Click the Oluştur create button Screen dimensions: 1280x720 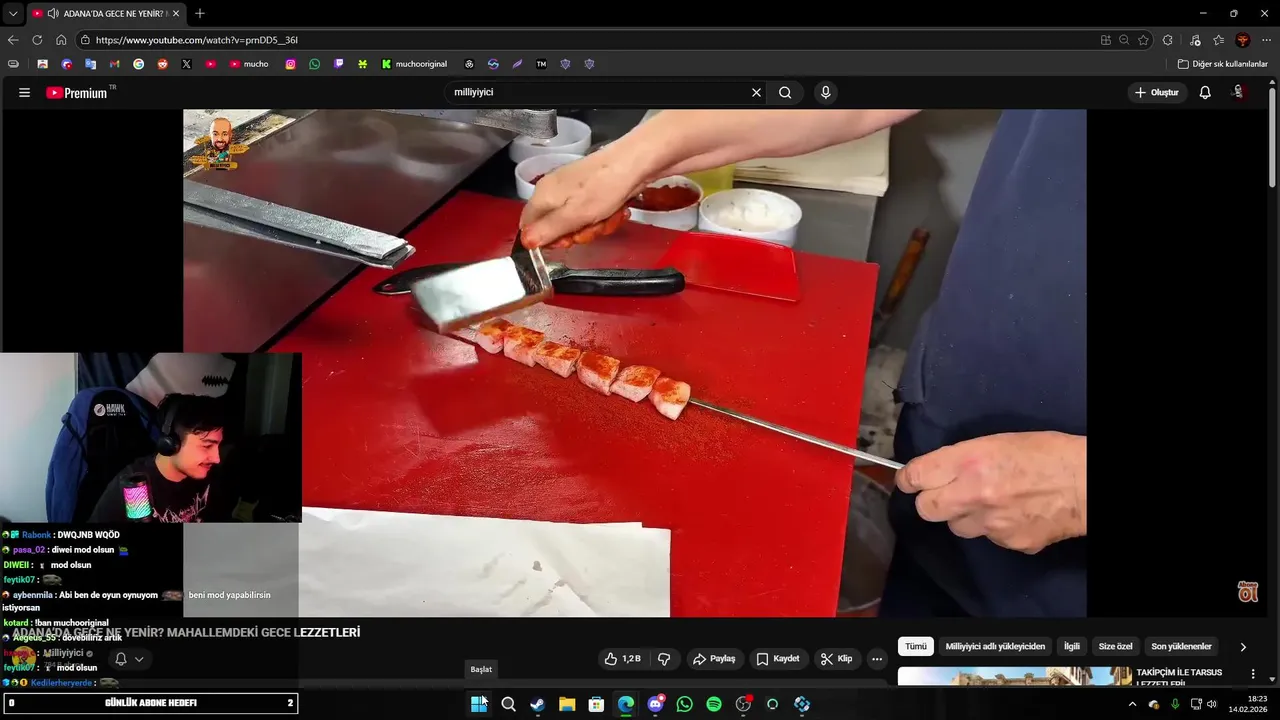1156,92
